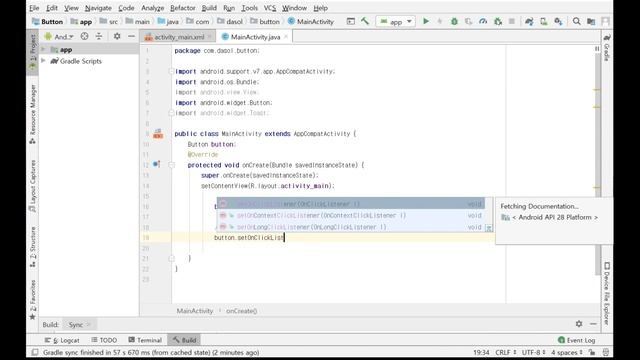Choose setOnLongClickListener completion suggestion
640x360 pixels.
[x=351, y=227]
